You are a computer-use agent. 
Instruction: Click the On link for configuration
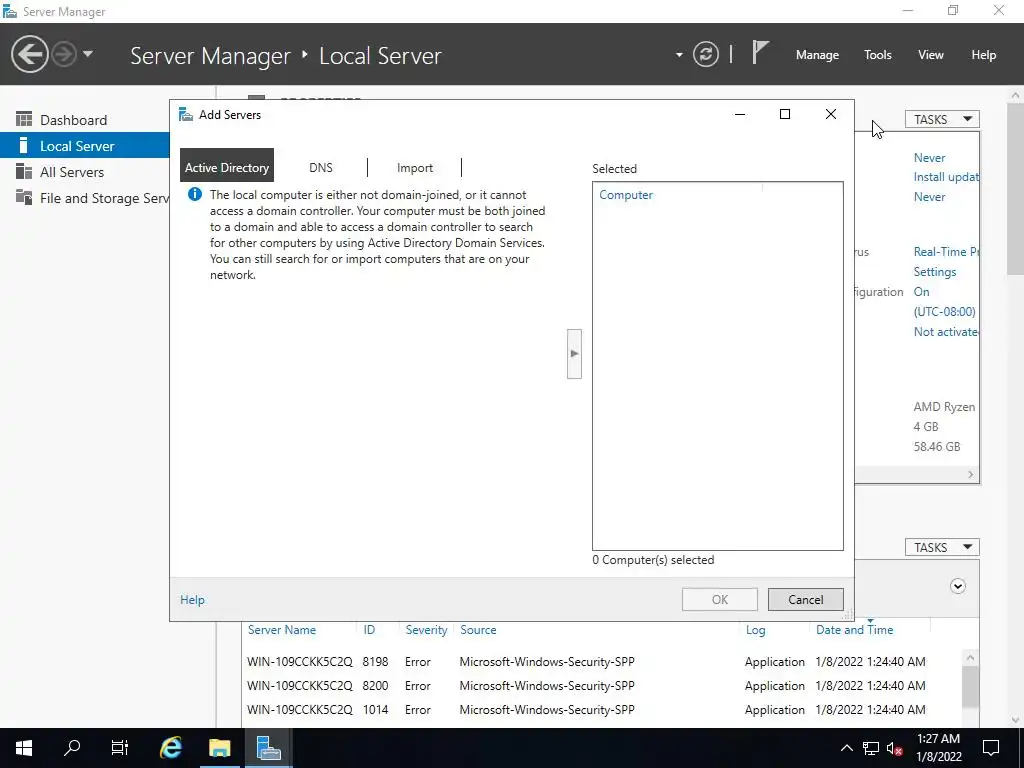point(921,292)
